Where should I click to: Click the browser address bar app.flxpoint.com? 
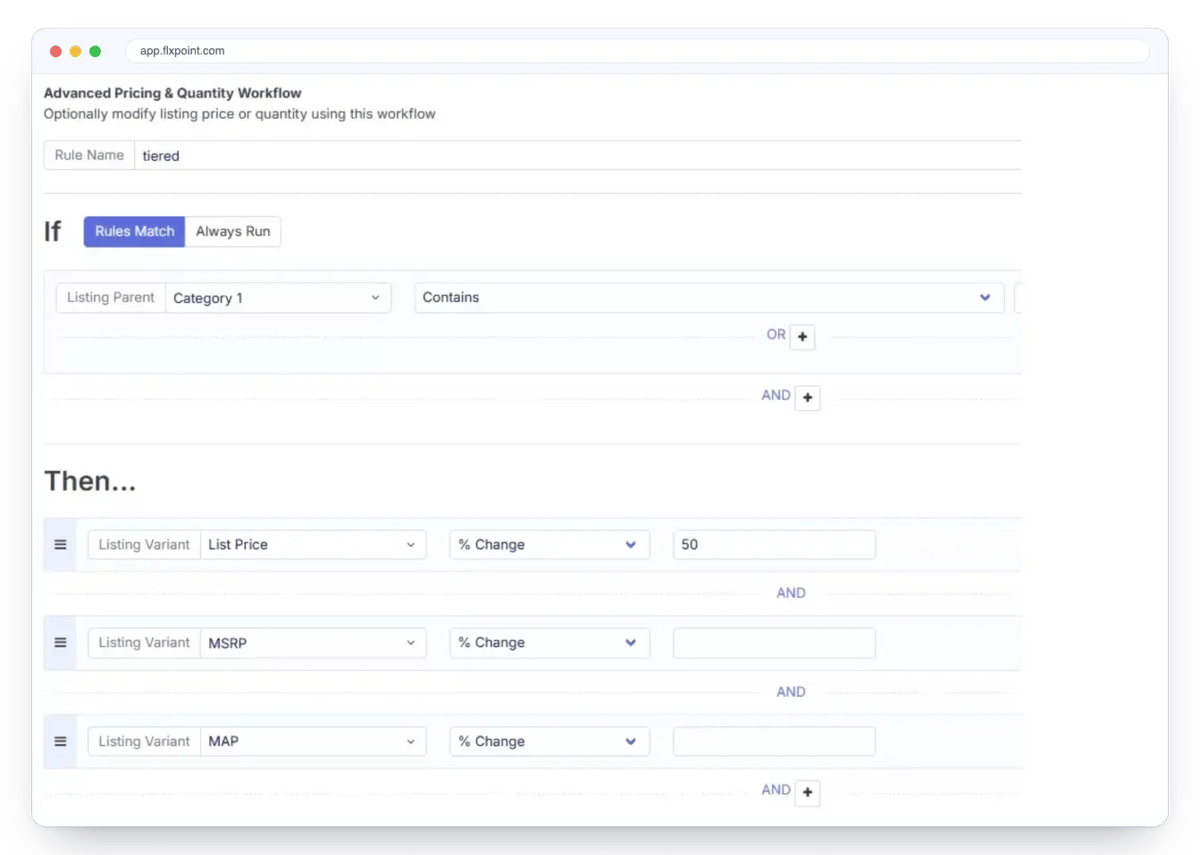[x=637, y=51]
